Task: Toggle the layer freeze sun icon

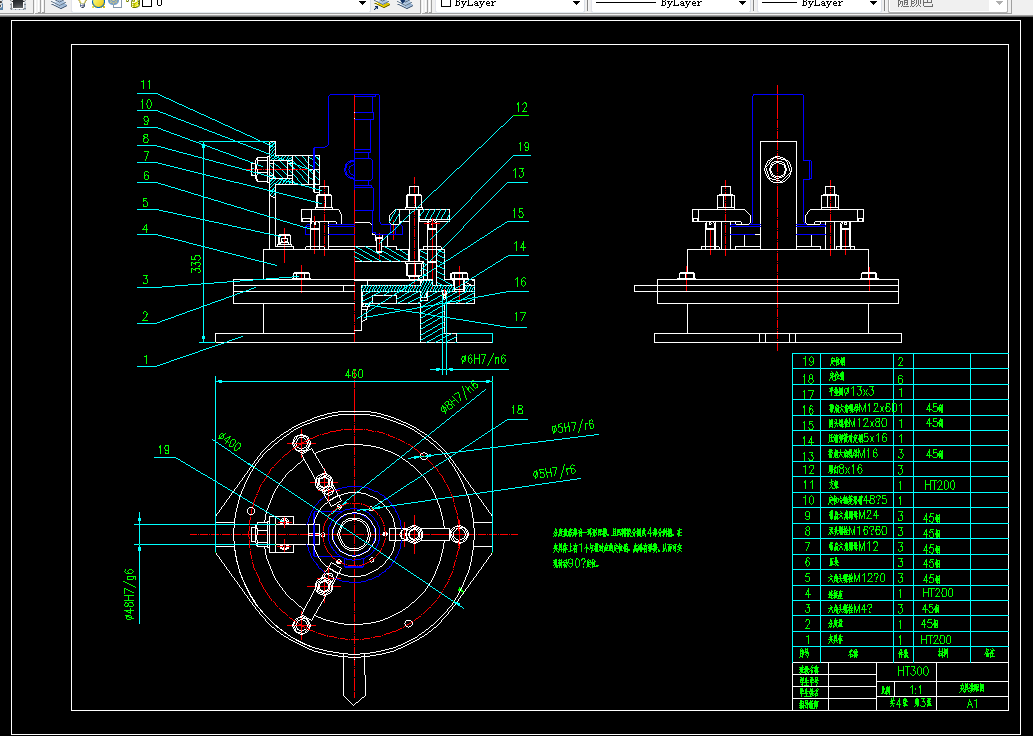Action: 98,3
